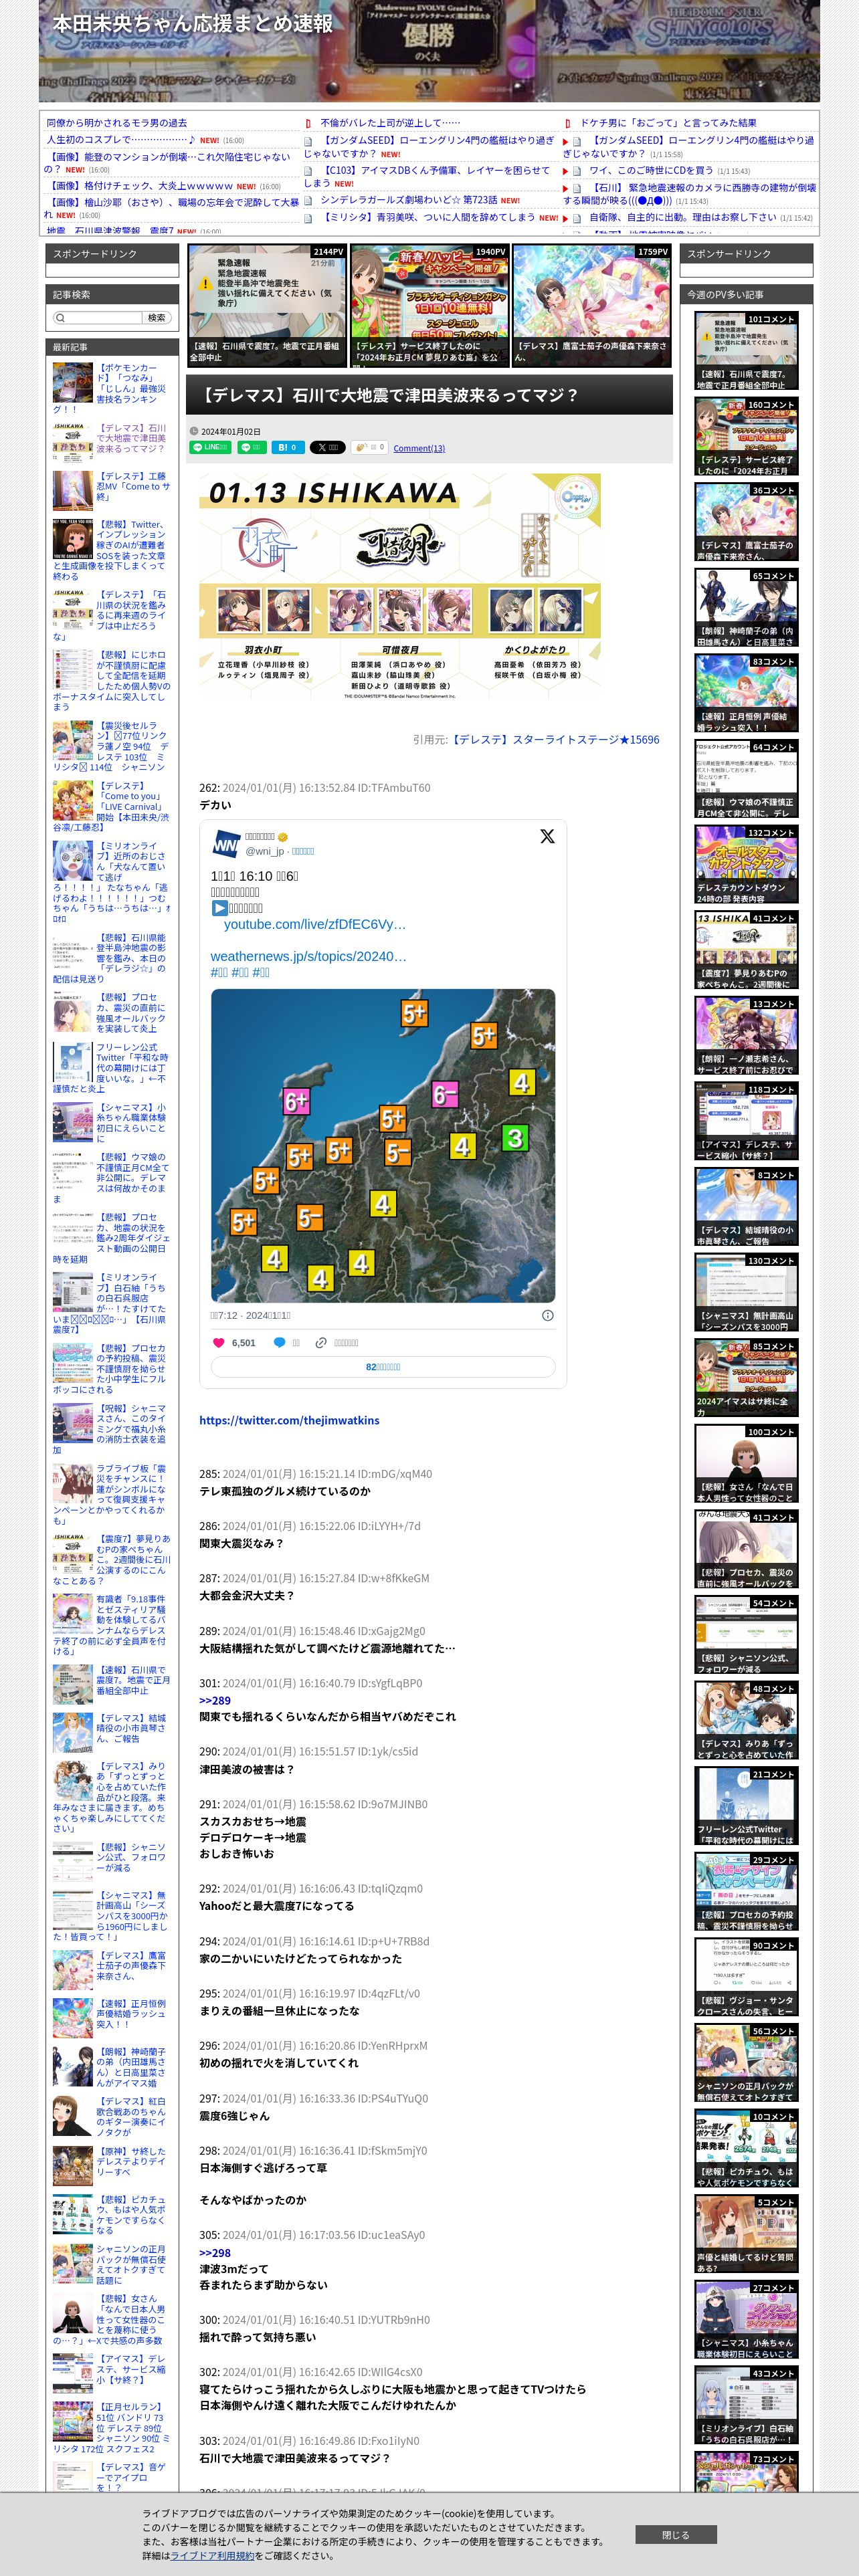Open 130コメント【シャニマス】popular thumbnail
The height and width of the screenshot is (2576, 859).
pos(746,1292)
